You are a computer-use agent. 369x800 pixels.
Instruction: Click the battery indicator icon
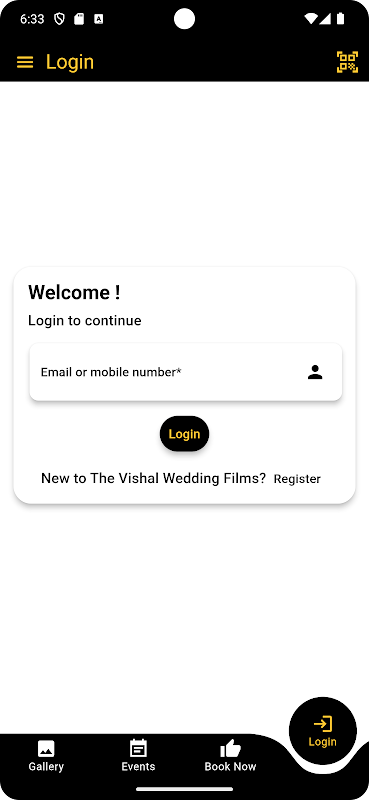pyautogui.click(x=340, y=19)
